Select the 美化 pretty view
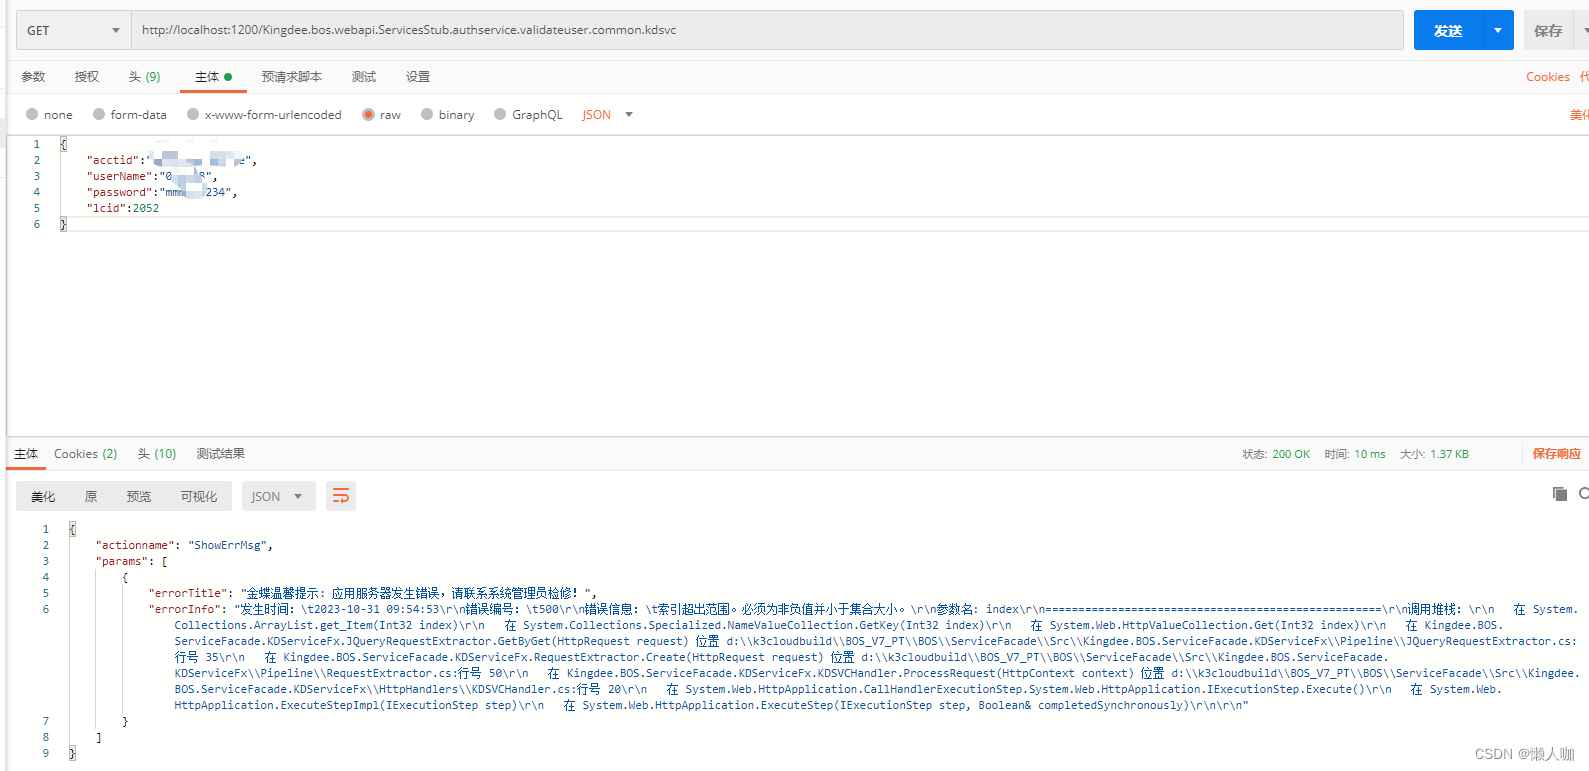Screen dimensions: 1589x771 43,497
